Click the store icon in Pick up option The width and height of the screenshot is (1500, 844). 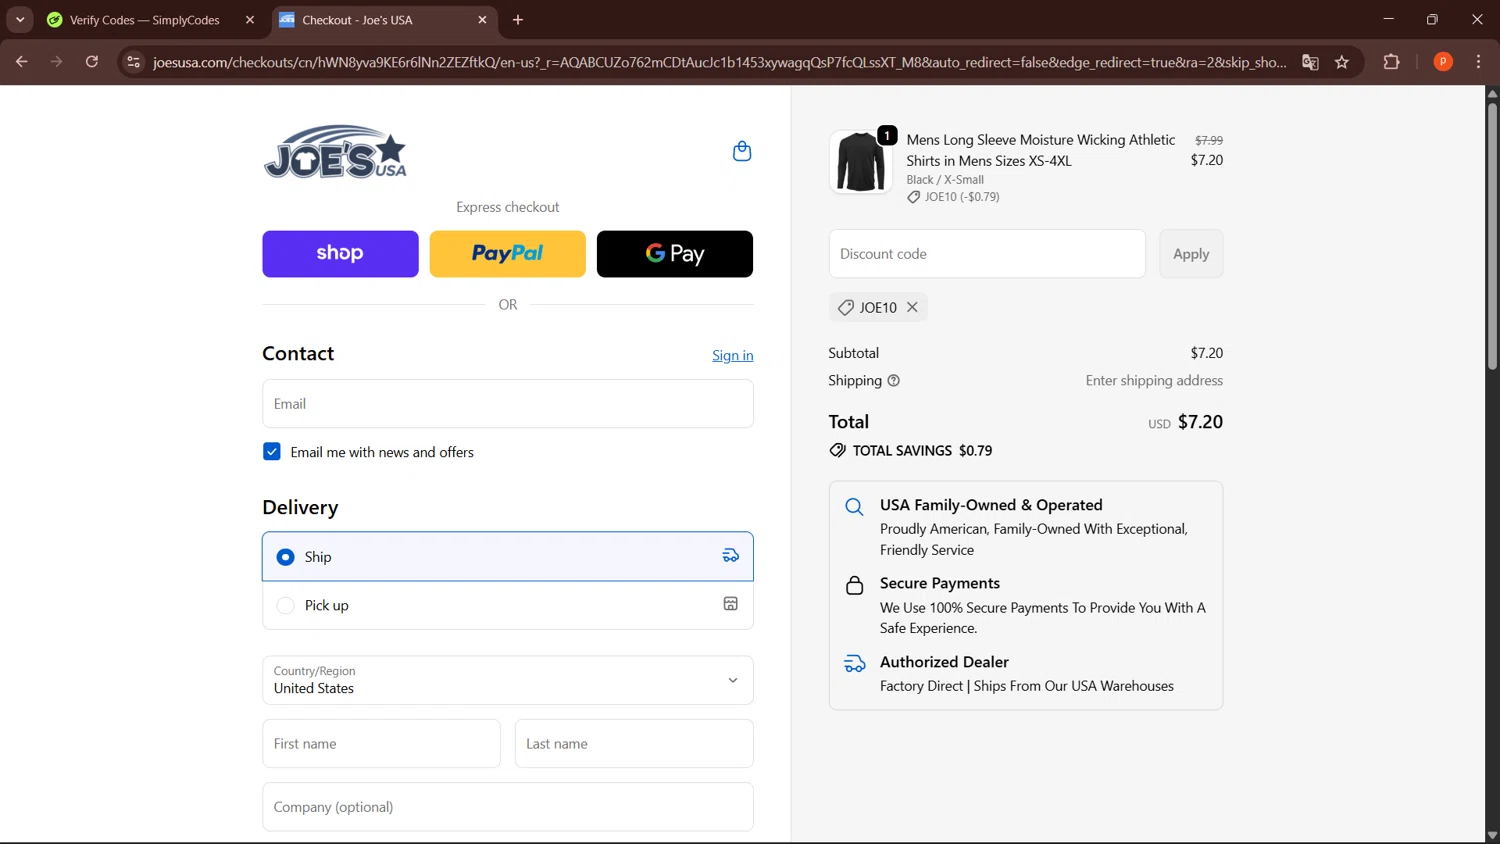(731, 604)
